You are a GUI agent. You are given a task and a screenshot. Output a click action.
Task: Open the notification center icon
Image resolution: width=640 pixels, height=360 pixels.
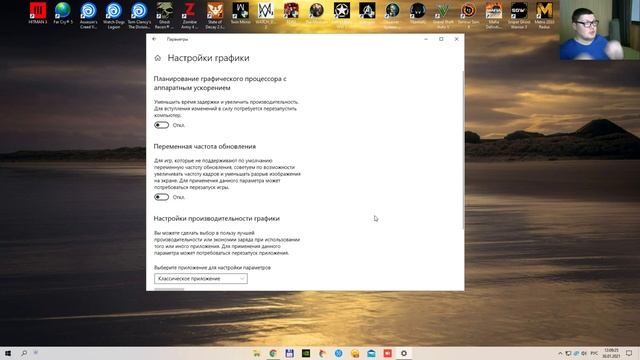point(629,353)
